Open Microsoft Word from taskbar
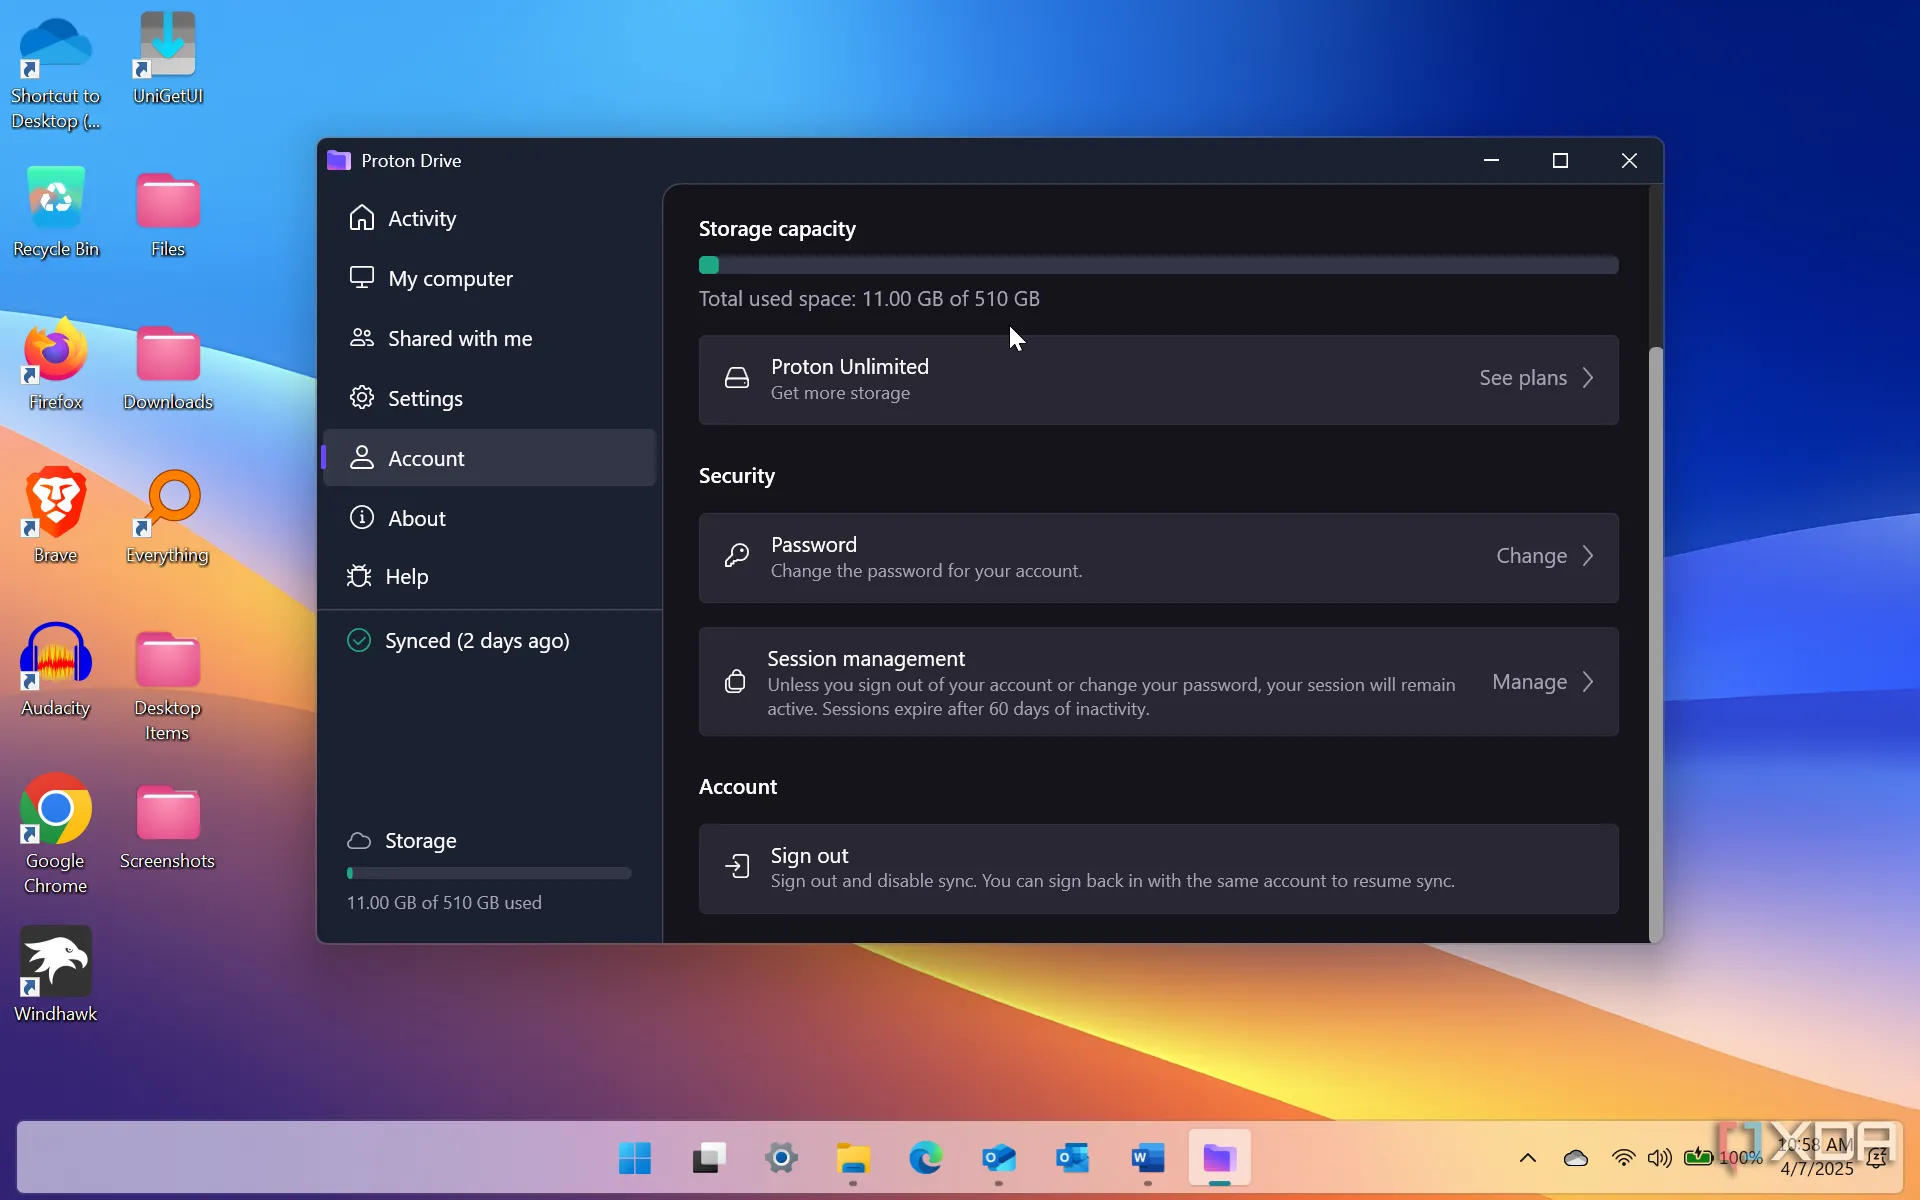The width and height of the screenshot is (1920, 1200). tap(1147, 1158)
